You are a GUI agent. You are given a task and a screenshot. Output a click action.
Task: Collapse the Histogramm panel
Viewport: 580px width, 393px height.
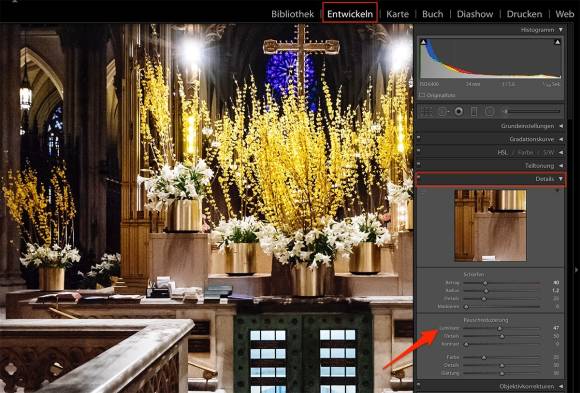[x=561, y=30]
